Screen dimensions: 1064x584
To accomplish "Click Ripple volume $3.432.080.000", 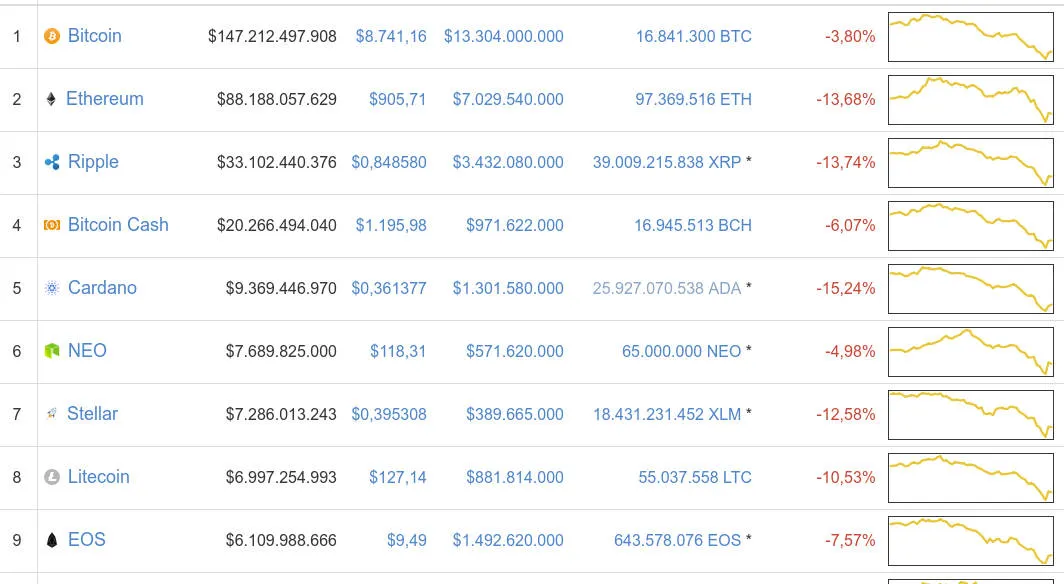I will tap(508, 163).
